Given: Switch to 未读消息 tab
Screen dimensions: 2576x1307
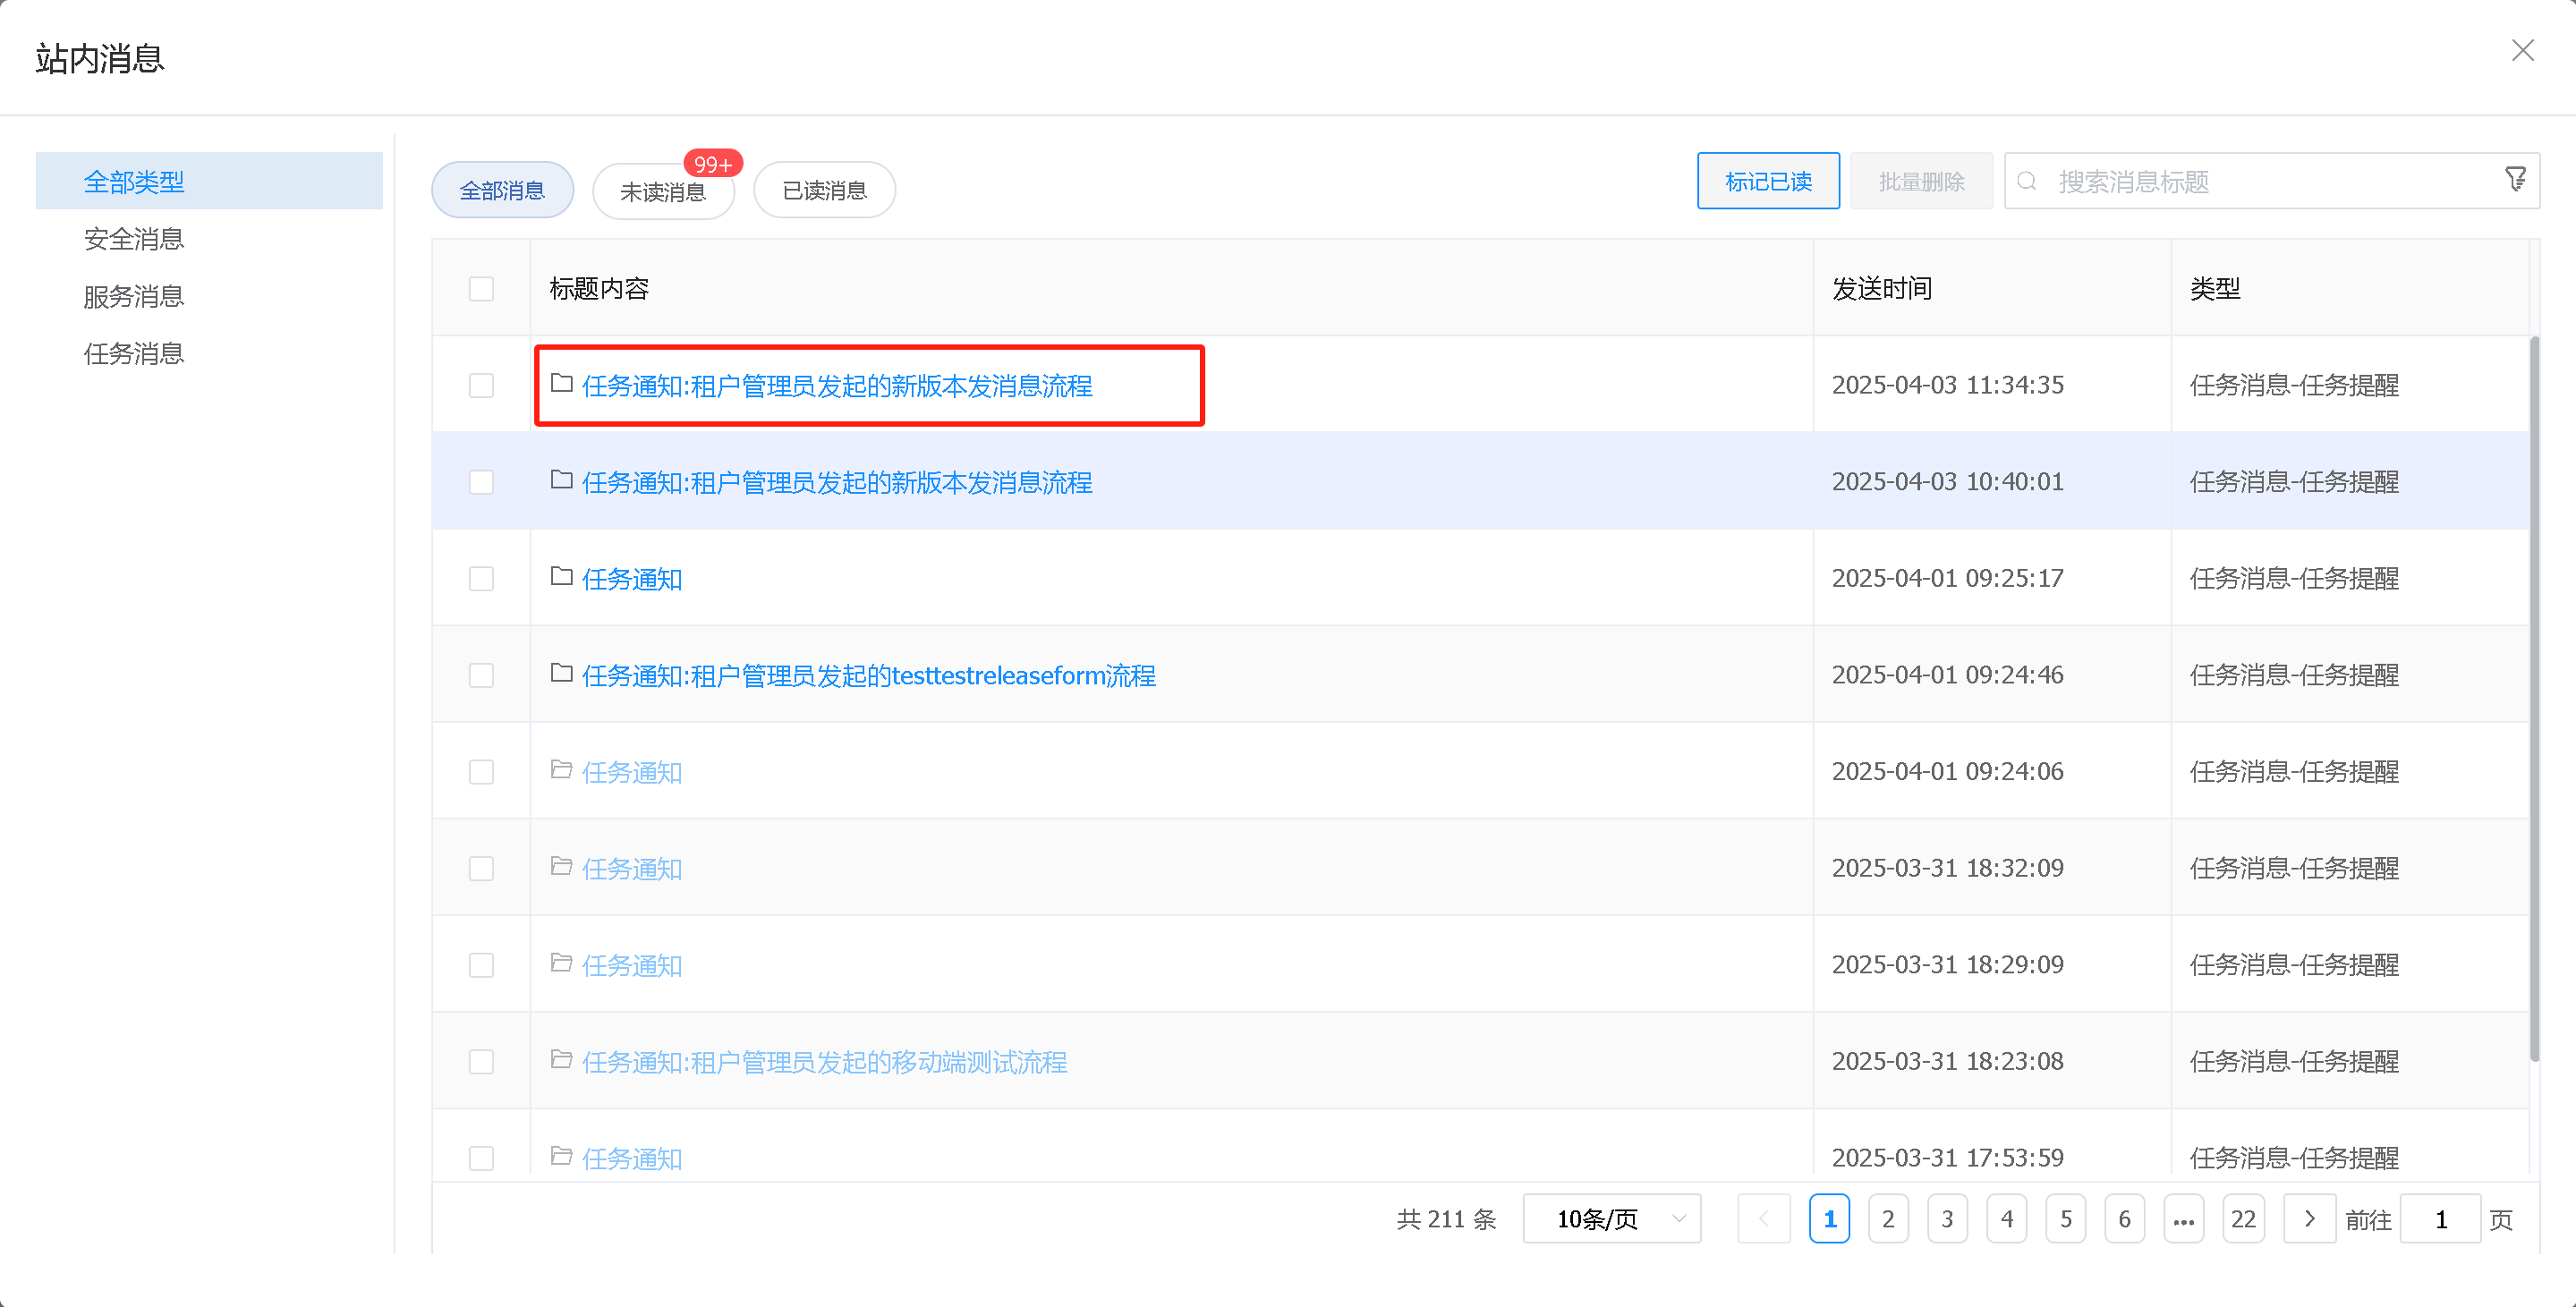Looking at the screenshot, I should (x=663, y=190).
